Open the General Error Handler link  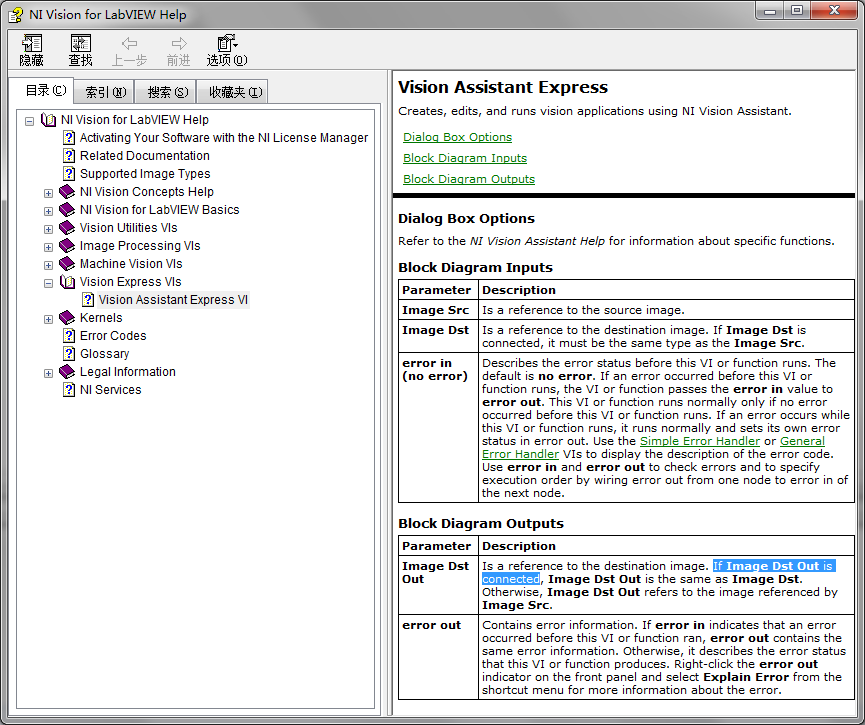pos(803,441)
